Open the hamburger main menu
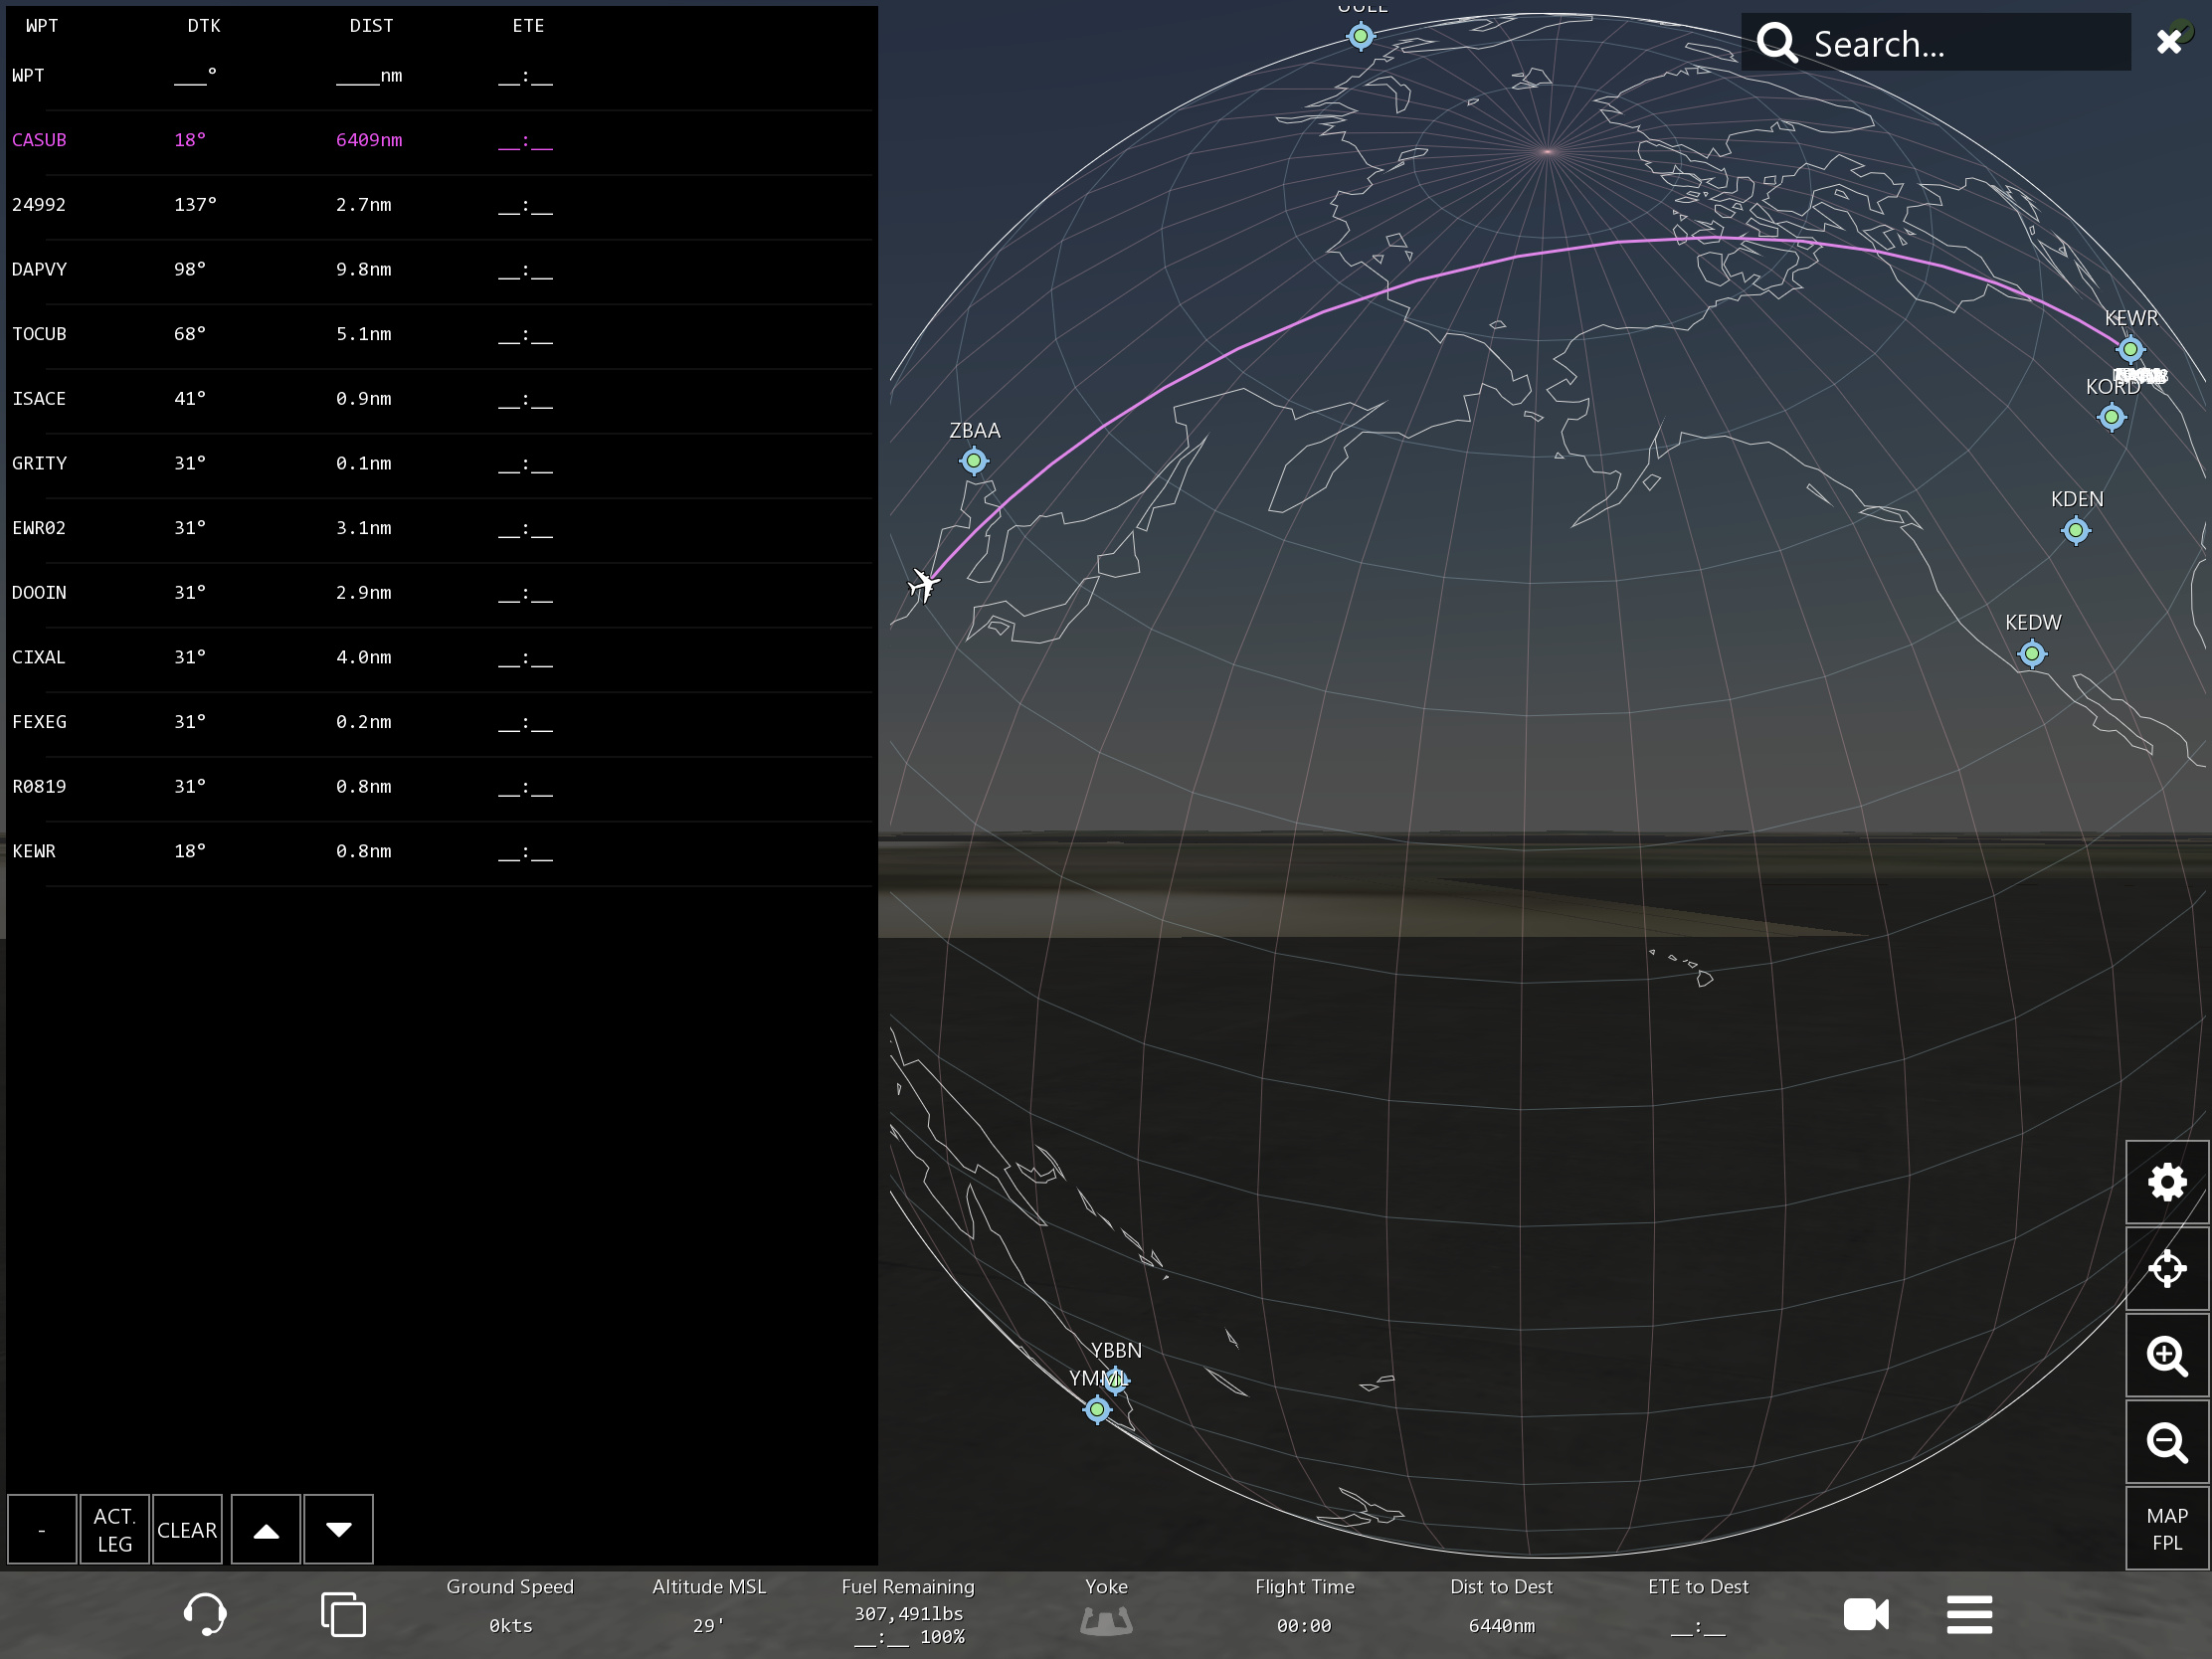Image resolution: width=2212 pixels, height=1659 pixels. [1968, 1614]
